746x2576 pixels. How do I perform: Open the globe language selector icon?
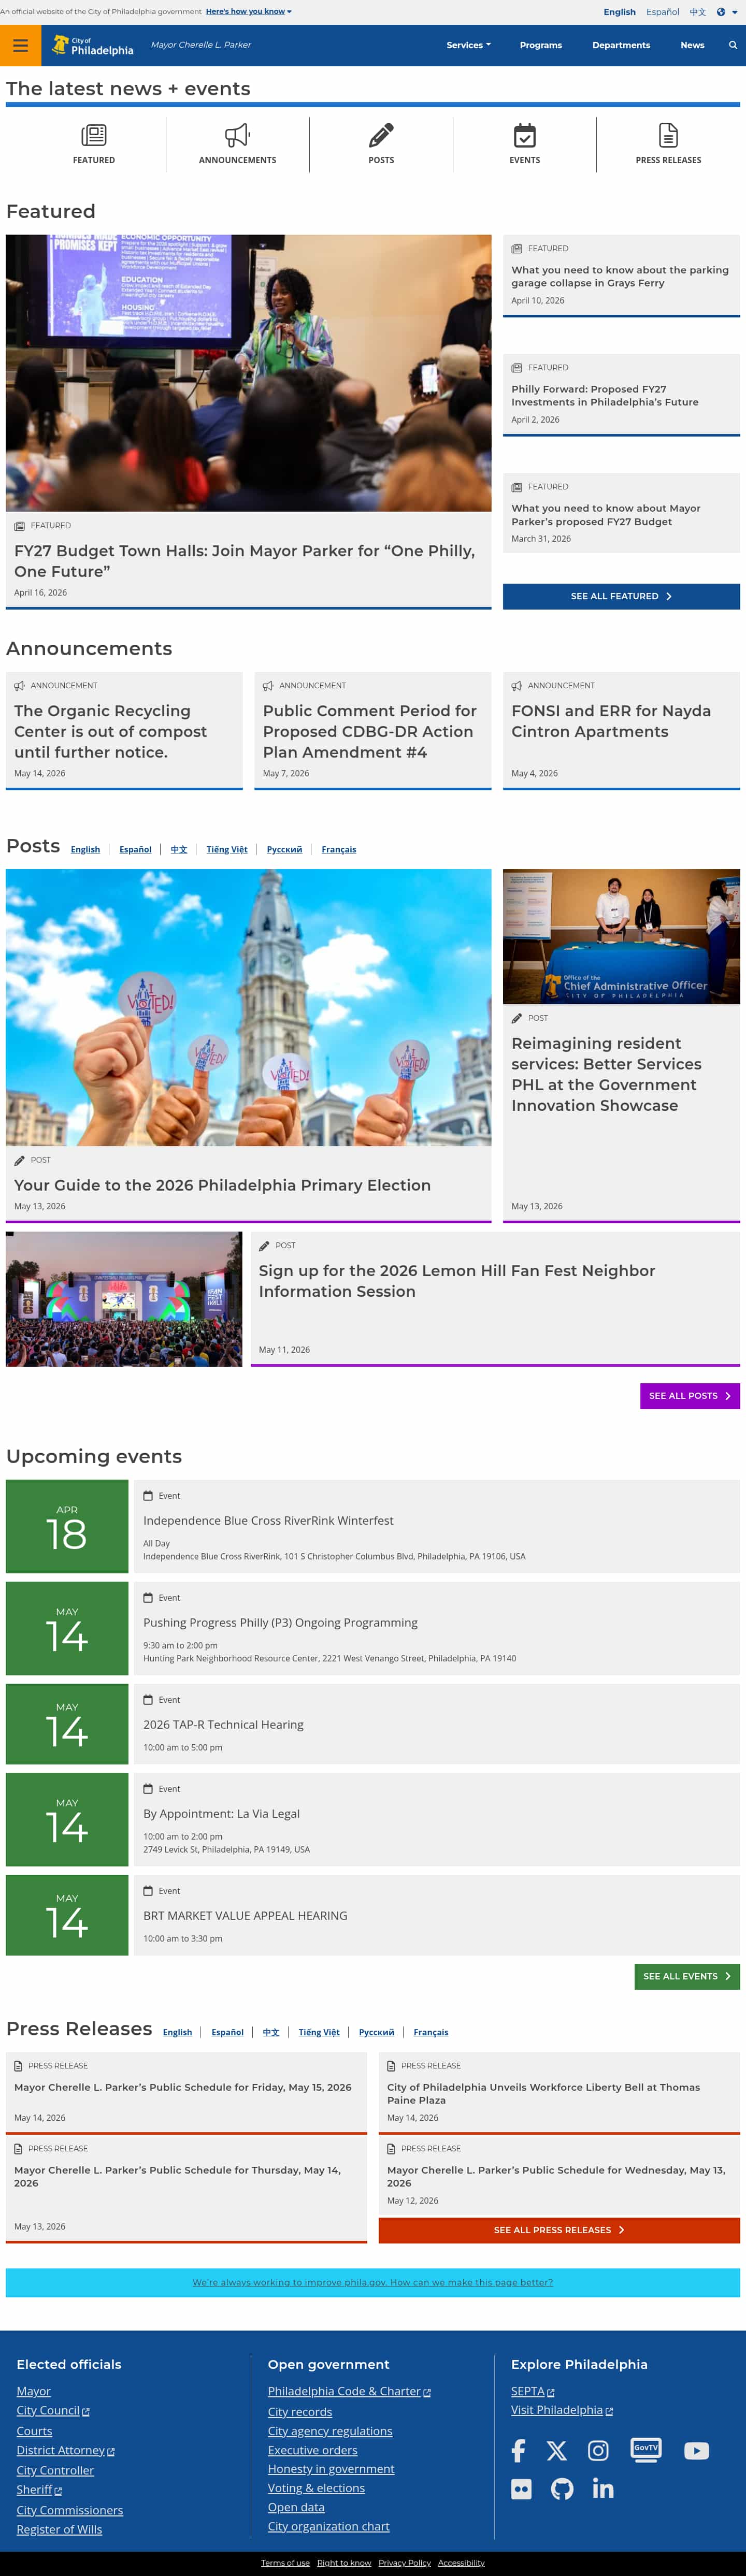pyautogui.click(x=721, y=12)
